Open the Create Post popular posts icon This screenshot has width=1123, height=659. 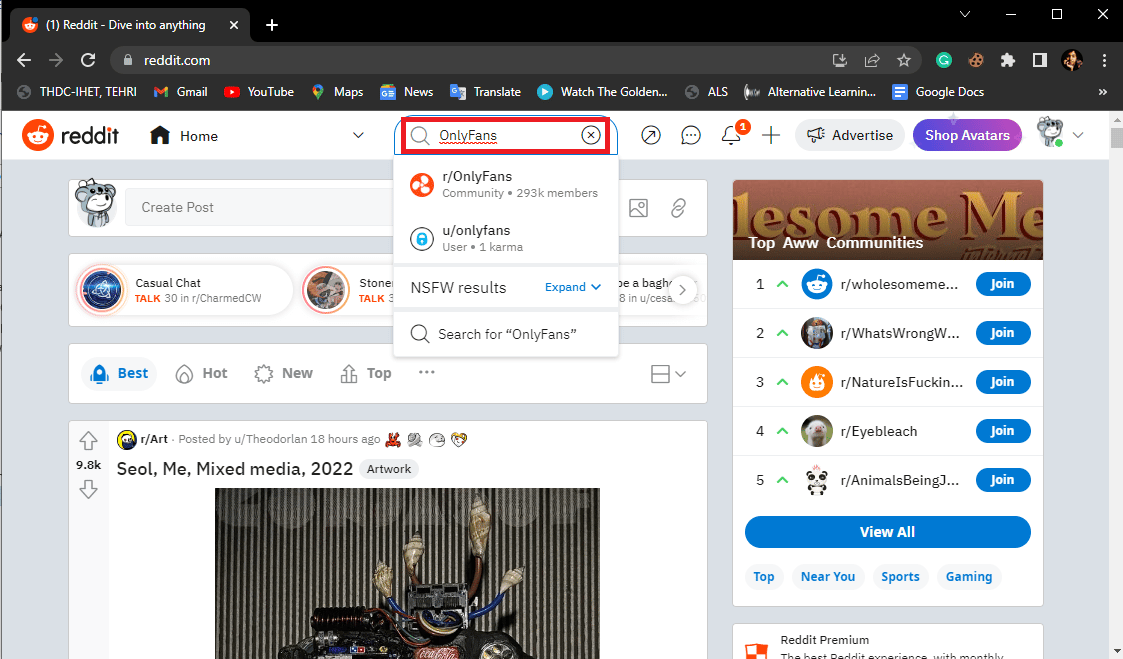click(x=651, y=134)
